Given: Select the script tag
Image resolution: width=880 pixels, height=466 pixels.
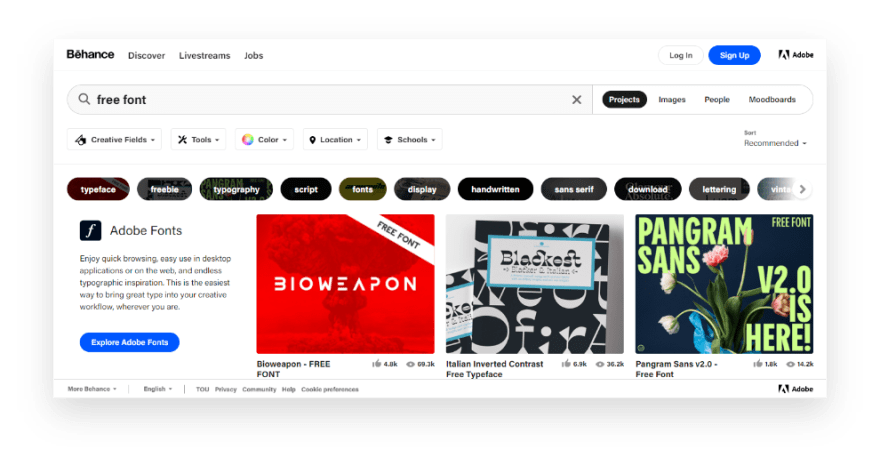Looking at the screenshot, I should coord(306,189).
